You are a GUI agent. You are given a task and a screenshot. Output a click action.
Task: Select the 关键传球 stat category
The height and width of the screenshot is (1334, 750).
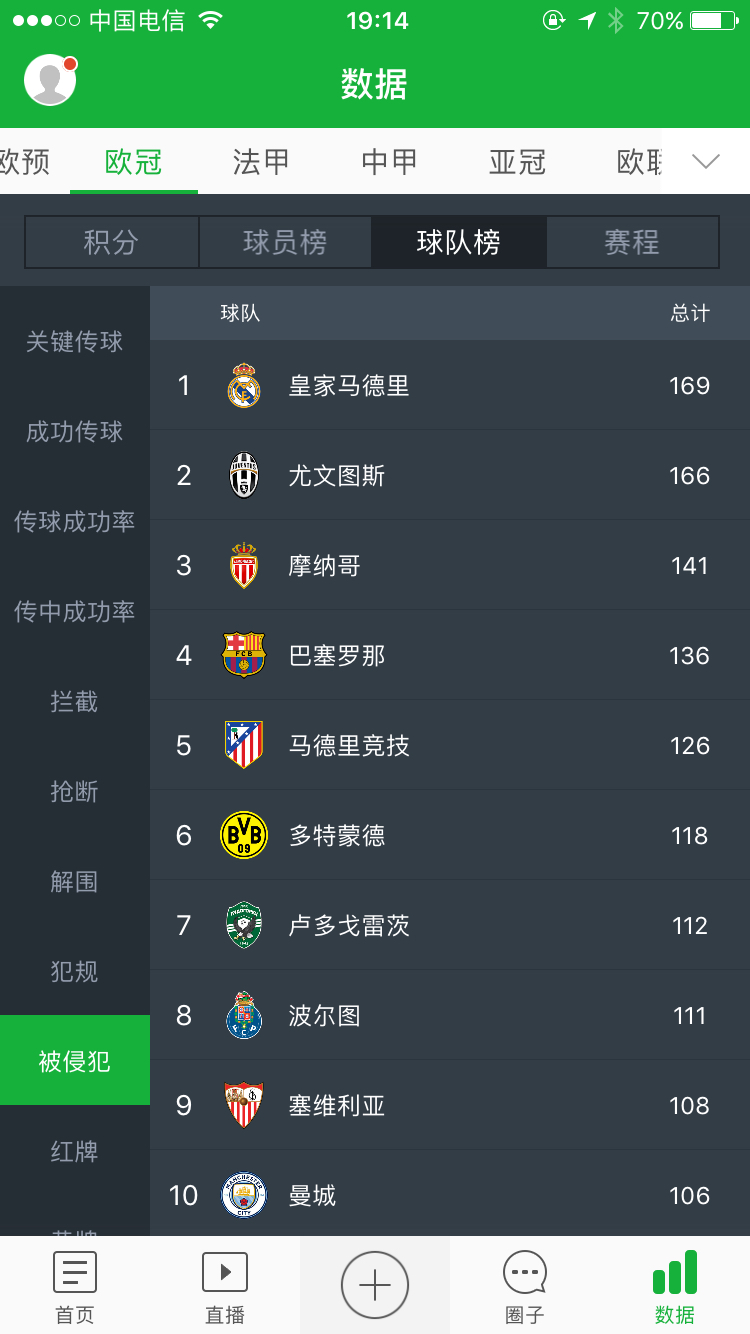pos(75,342)
